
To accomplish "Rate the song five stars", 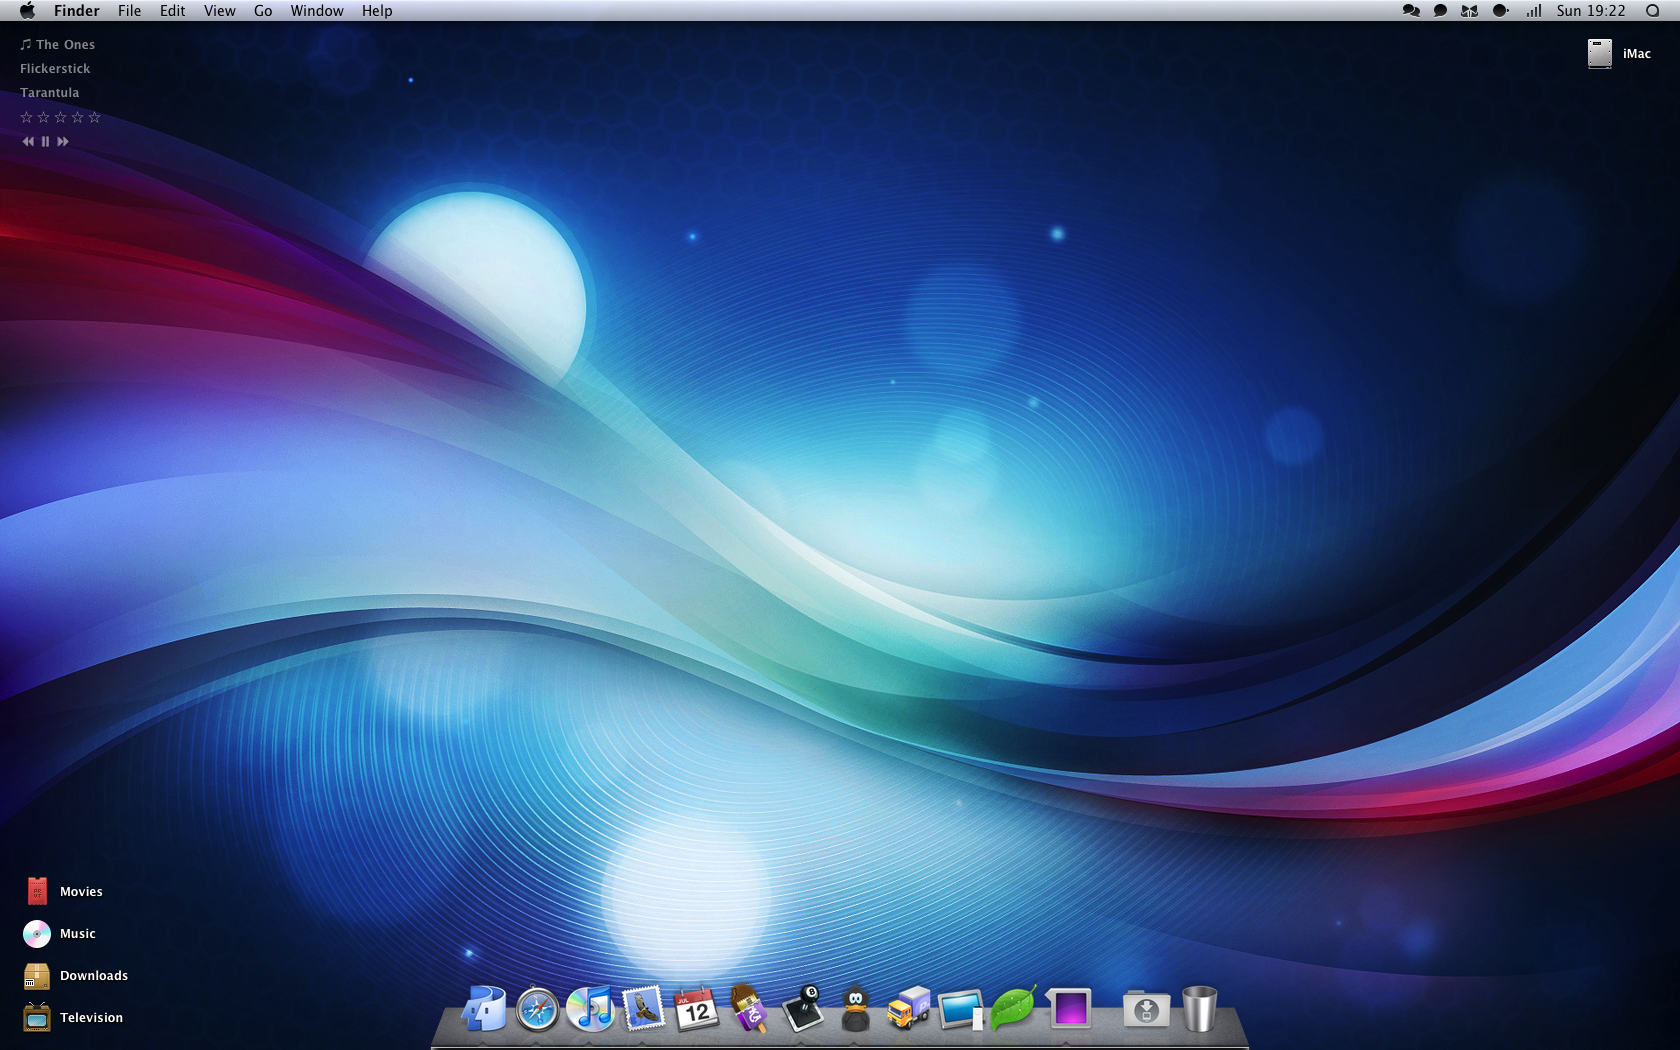I will pos(95,118).
